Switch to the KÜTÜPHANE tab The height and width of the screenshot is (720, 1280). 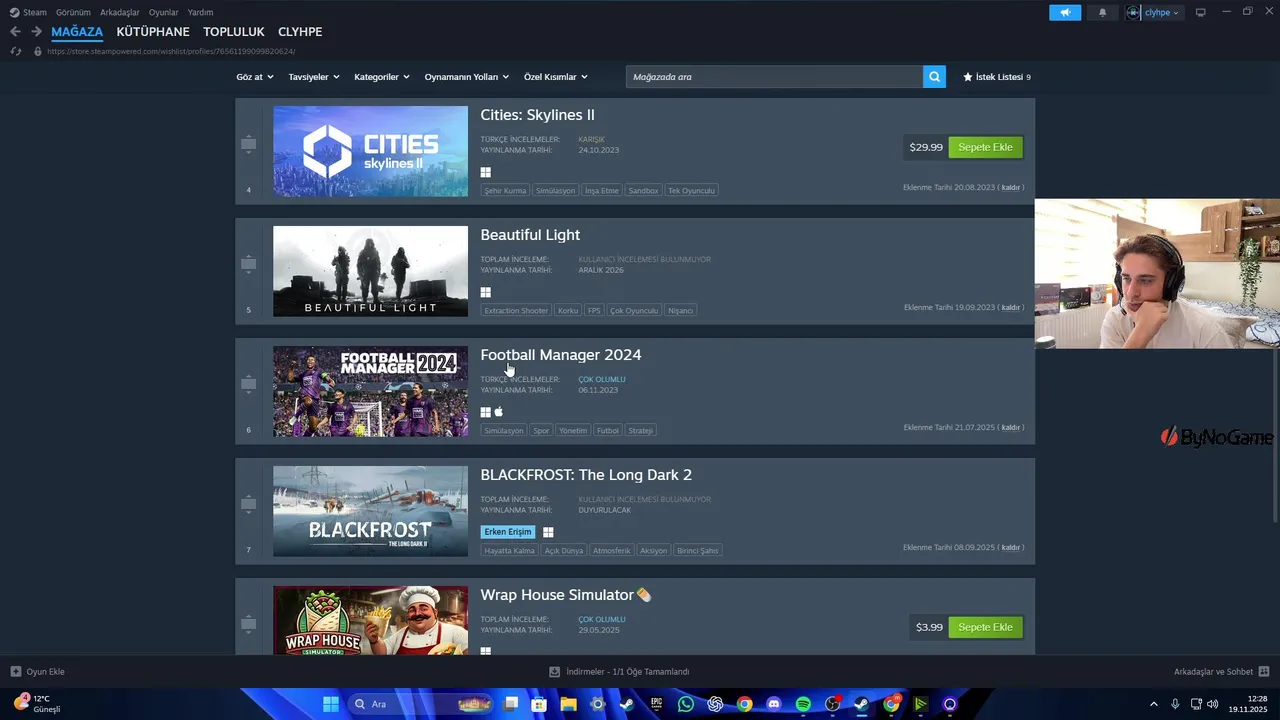click(x=153, y=32)
